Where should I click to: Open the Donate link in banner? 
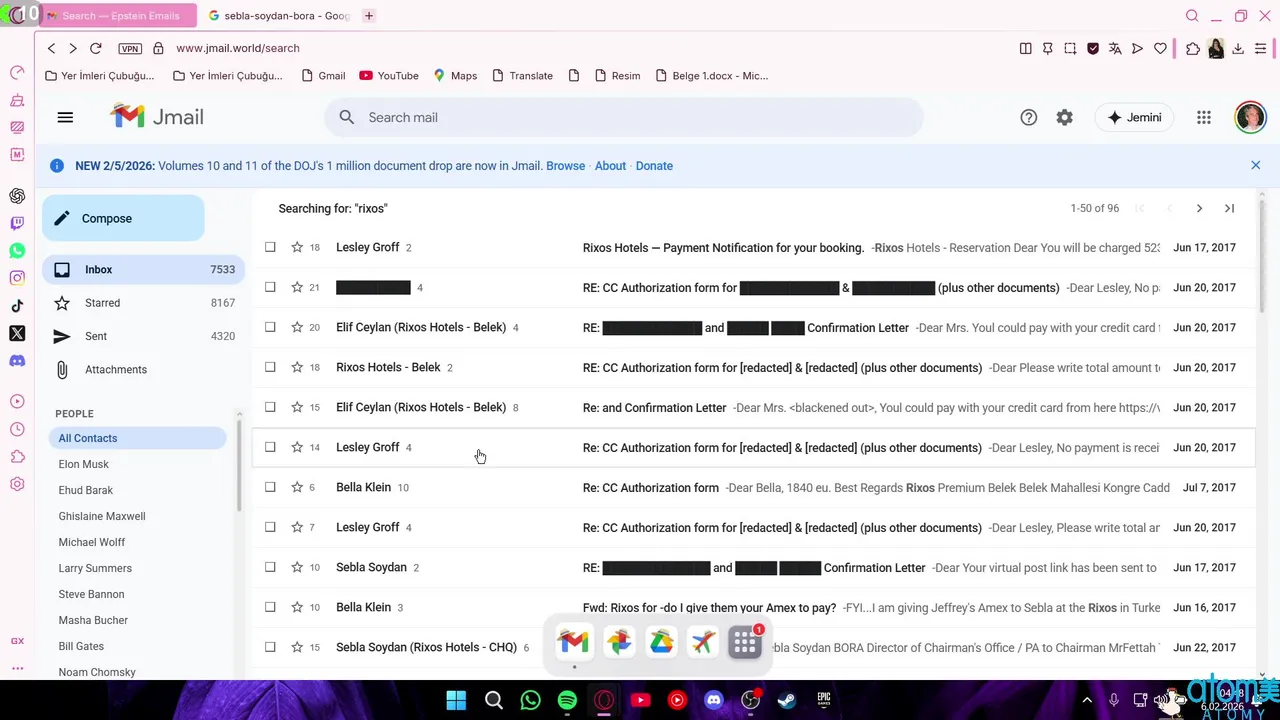coord(654,166)
